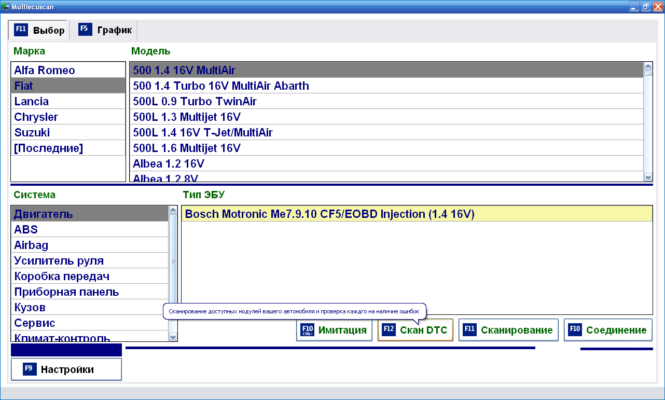Image resolution: width=665 pixels, height=400 pixels.
Task: Pick model 500L 1.3 Multijet 16V
Action: [387, 117]
